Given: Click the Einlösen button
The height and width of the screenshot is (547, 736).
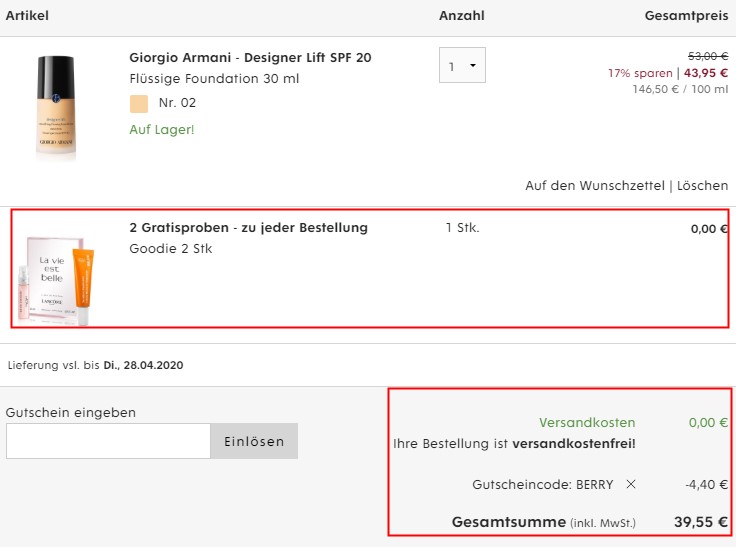Looking at the screenshot, I should 254,441.
